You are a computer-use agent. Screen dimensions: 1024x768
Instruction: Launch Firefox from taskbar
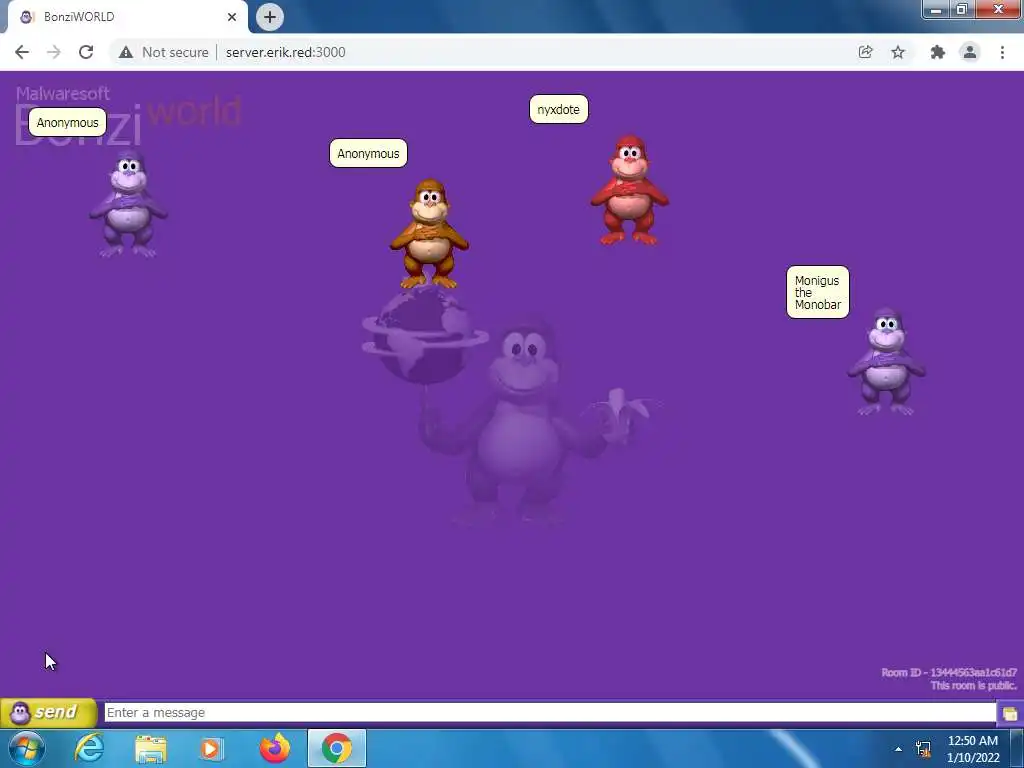275,748
